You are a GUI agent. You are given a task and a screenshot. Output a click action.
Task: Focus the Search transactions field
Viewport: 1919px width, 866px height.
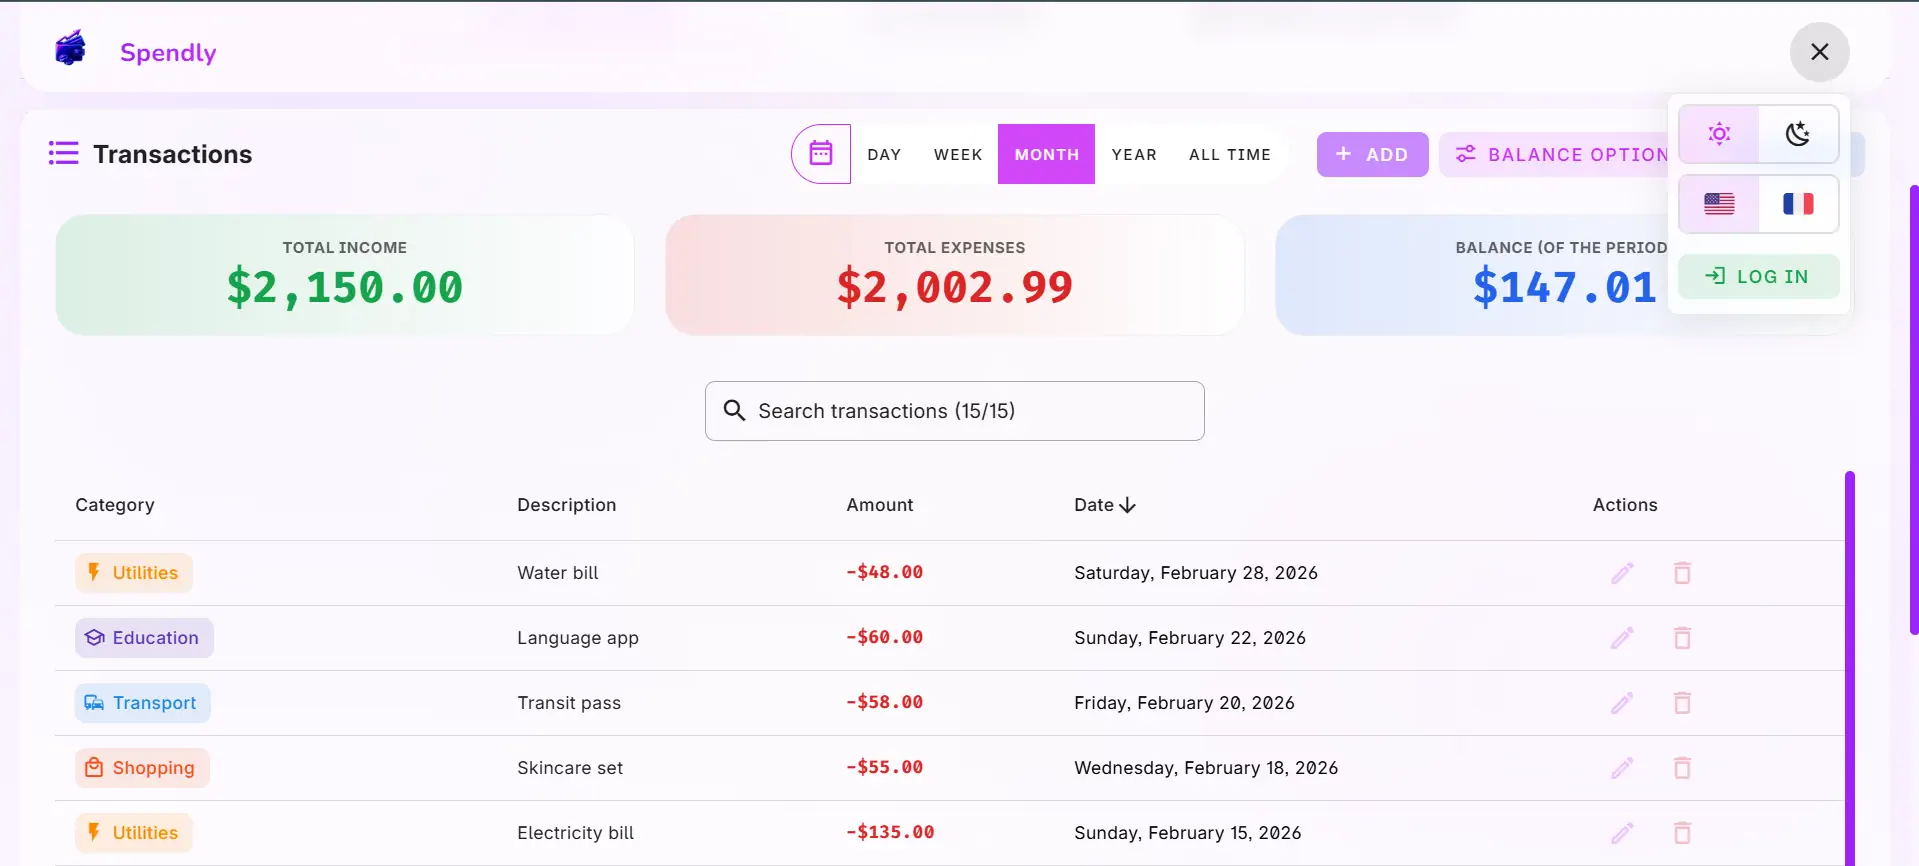click(x=954, y=411)
